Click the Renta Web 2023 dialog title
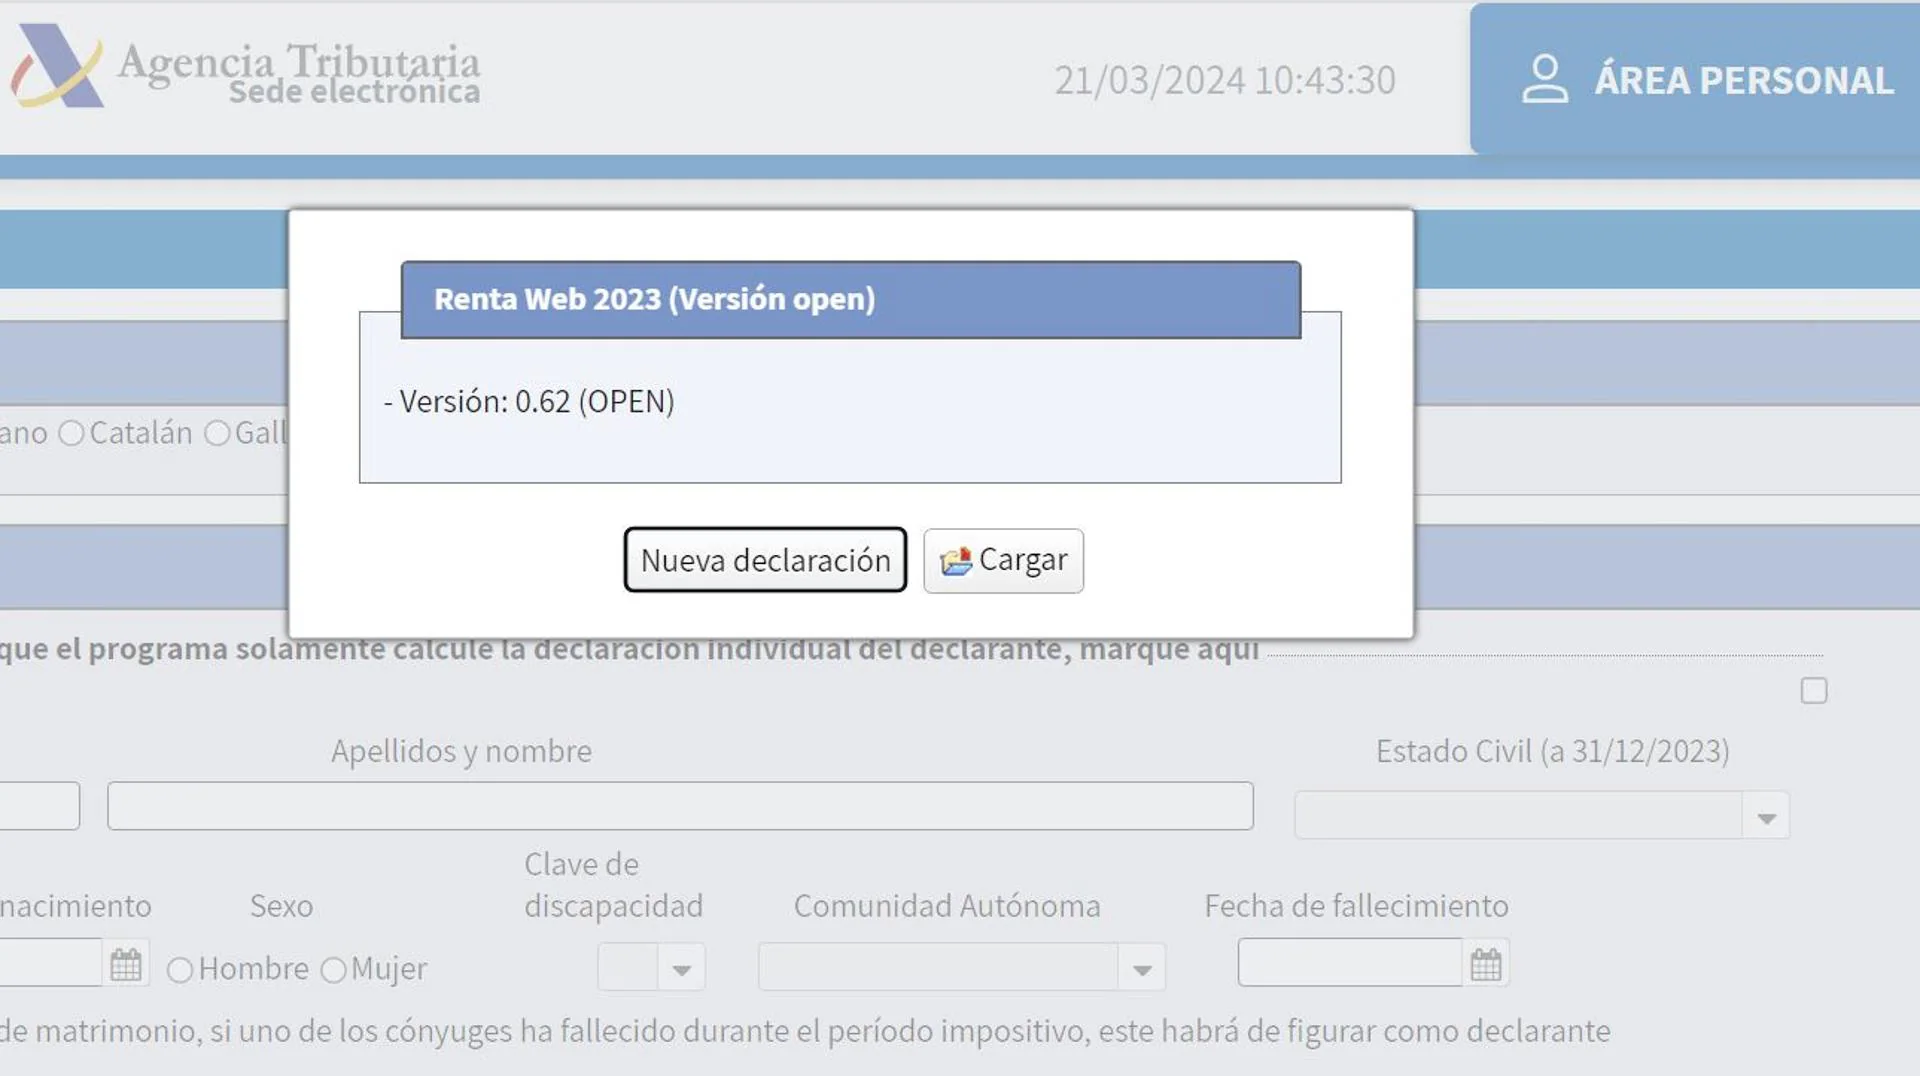This screenshot has width=1920, height=1076. point(655,299)
